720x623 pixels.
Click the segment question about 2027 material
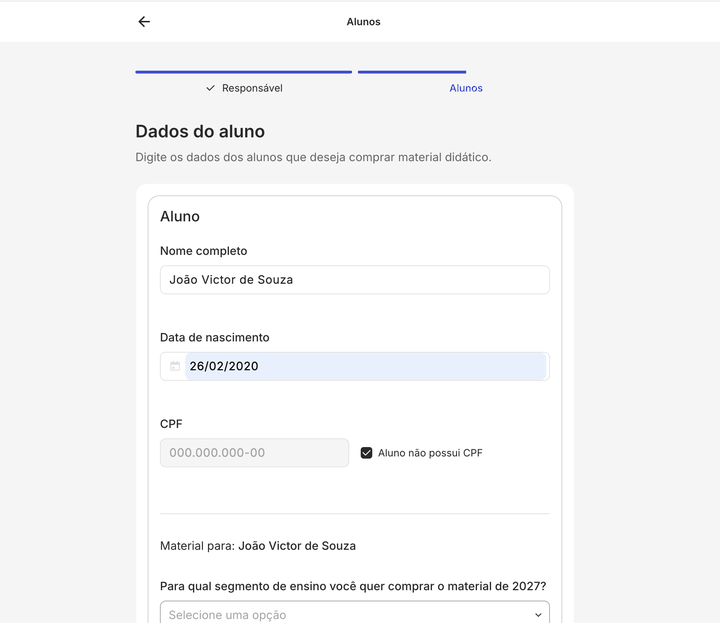[x=353, y=586]
